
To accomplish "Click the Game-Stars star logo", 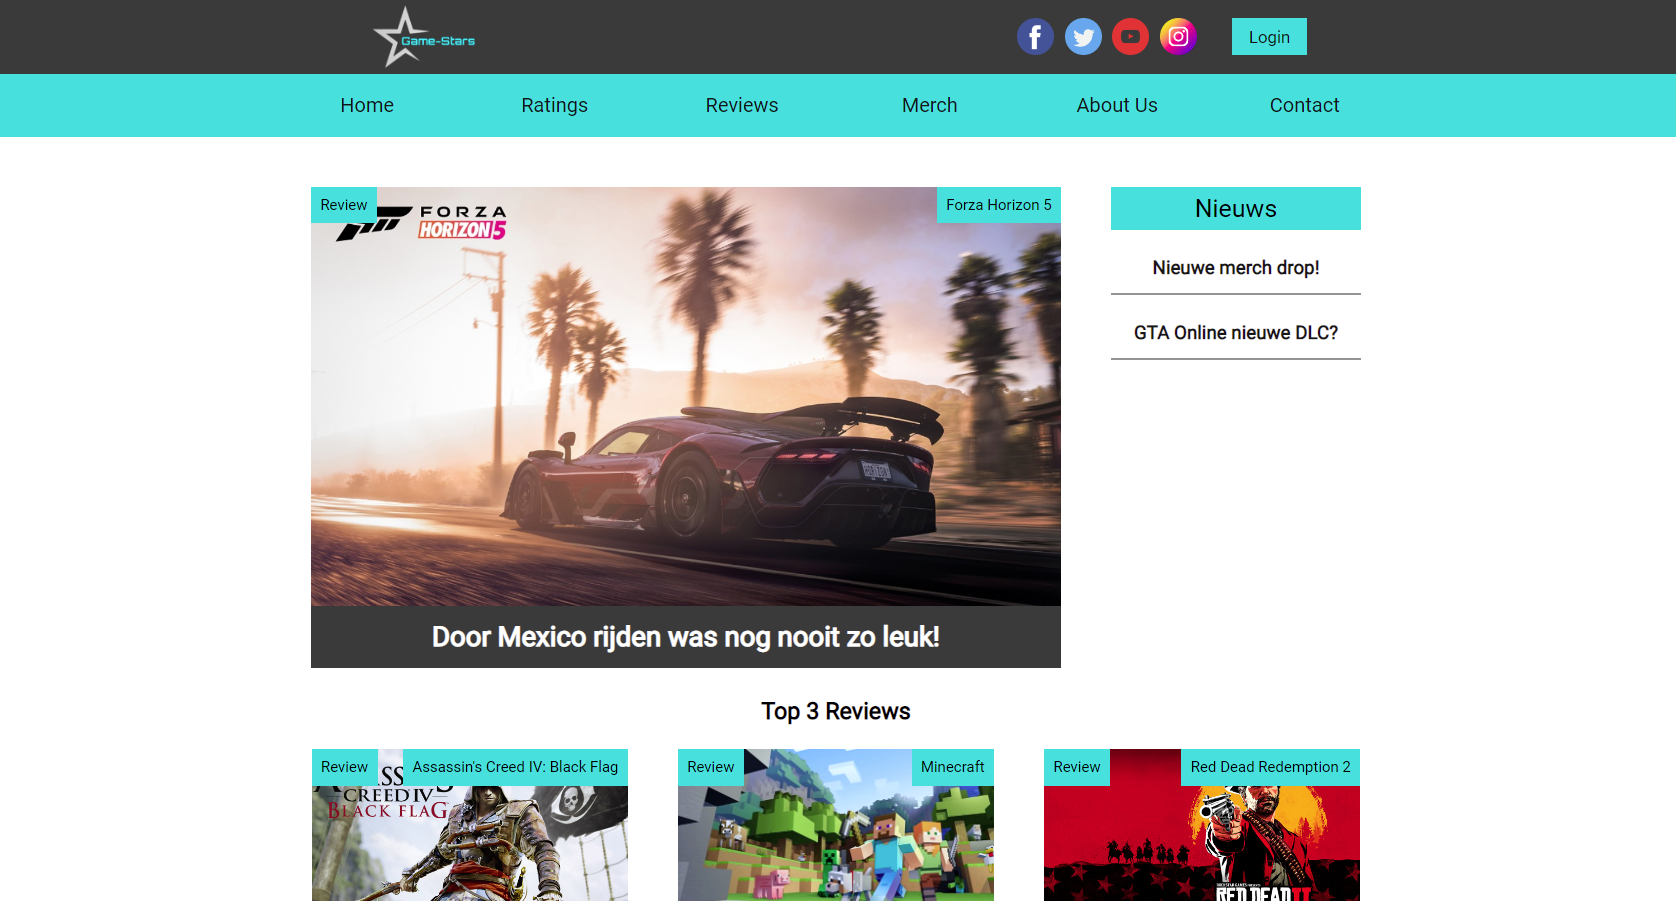I will (424, 38).
